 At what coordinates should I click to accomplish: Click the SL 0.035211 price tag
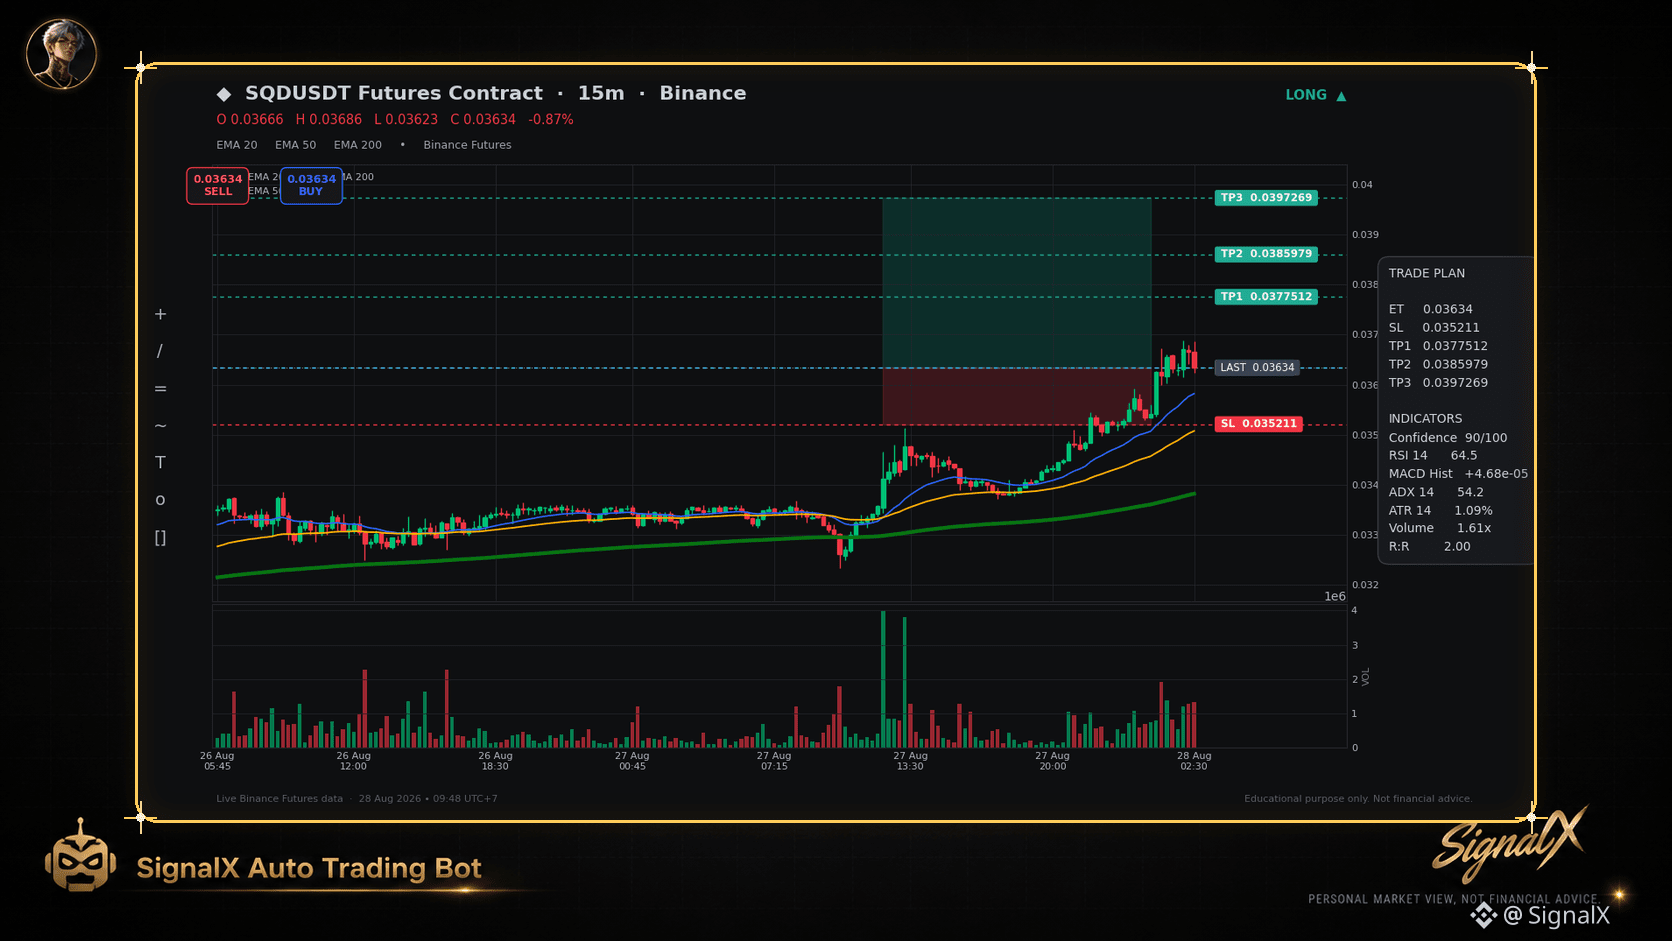pos(1258,424)
